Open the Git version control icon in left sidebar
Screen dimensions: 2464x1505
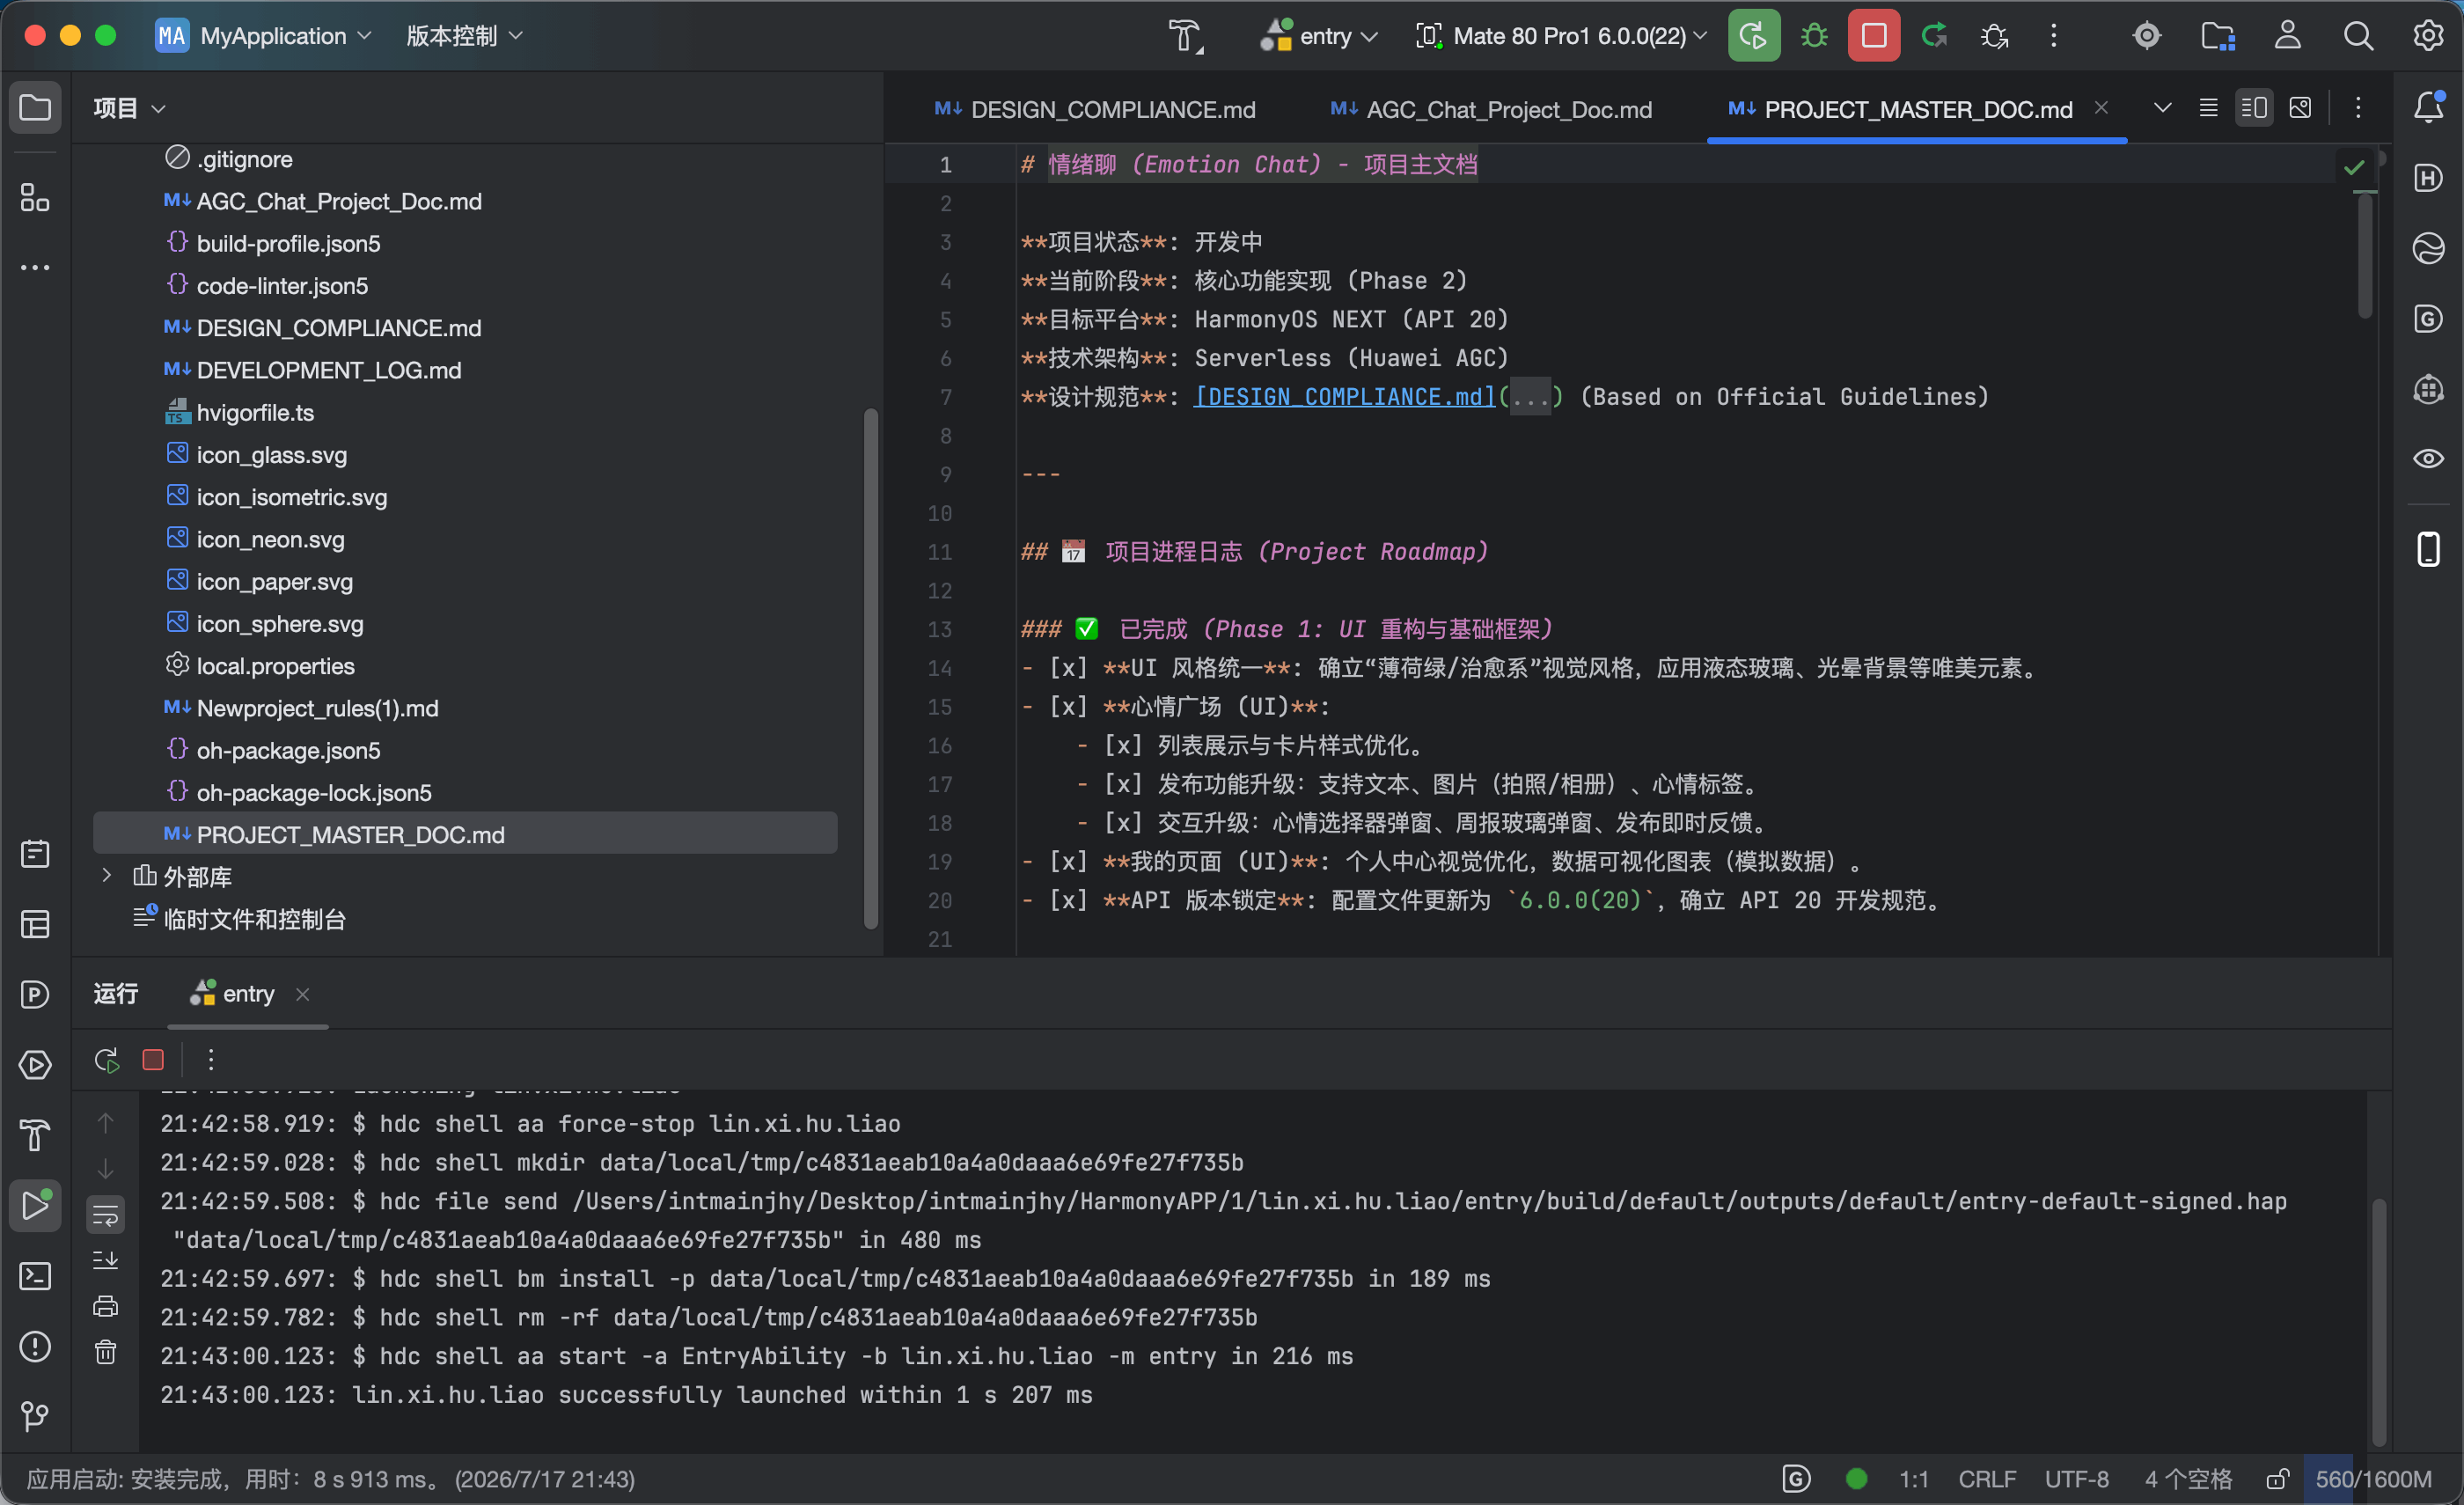coord(35,1416)
